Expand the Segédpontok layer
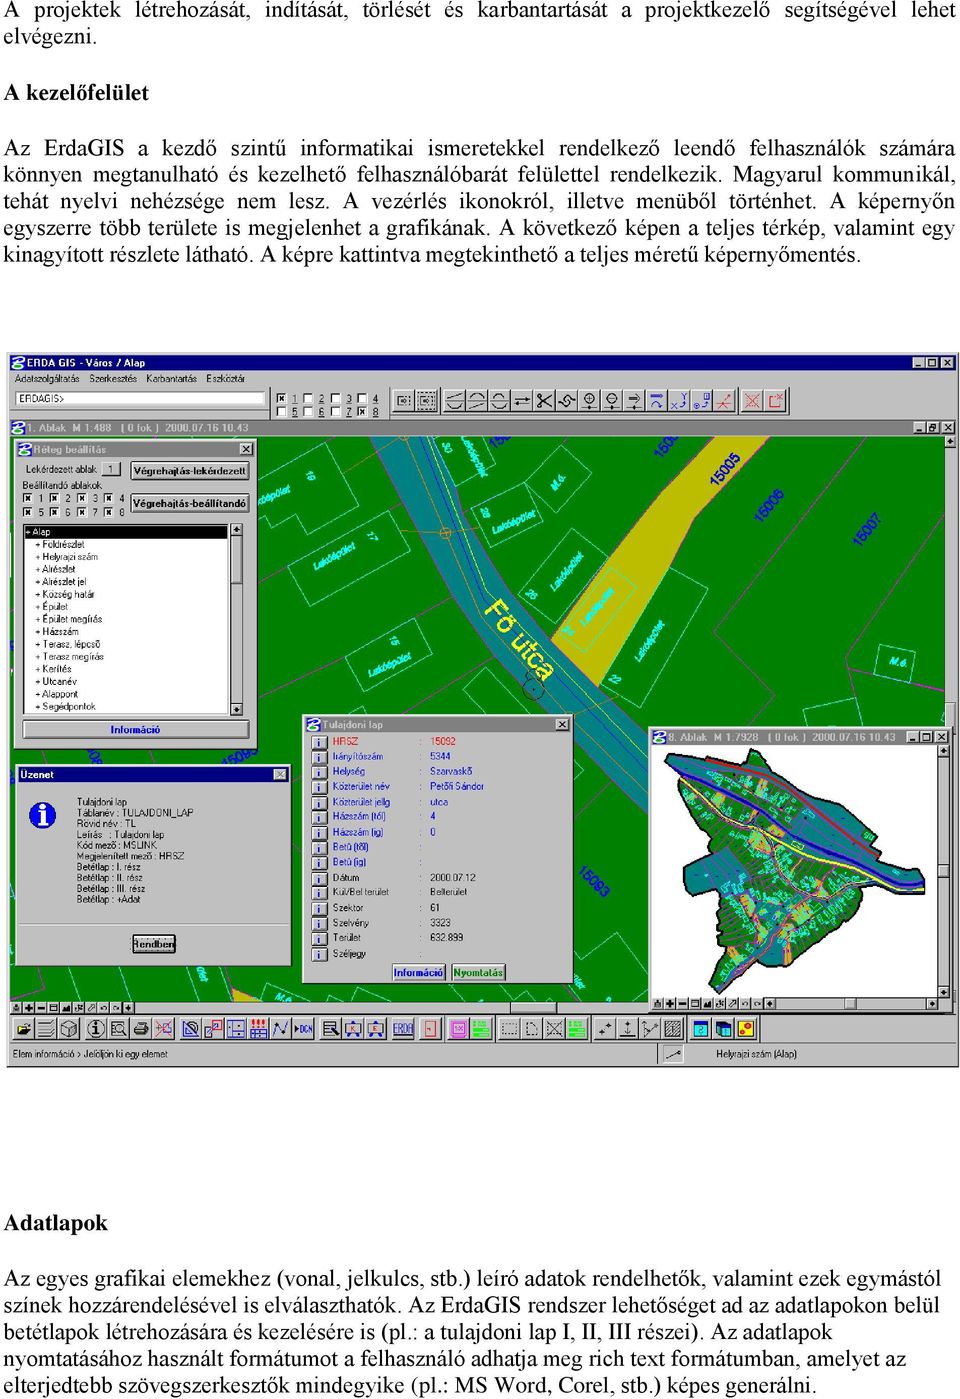This screenshot has height=1399, width=960. (x=38, y=707)
